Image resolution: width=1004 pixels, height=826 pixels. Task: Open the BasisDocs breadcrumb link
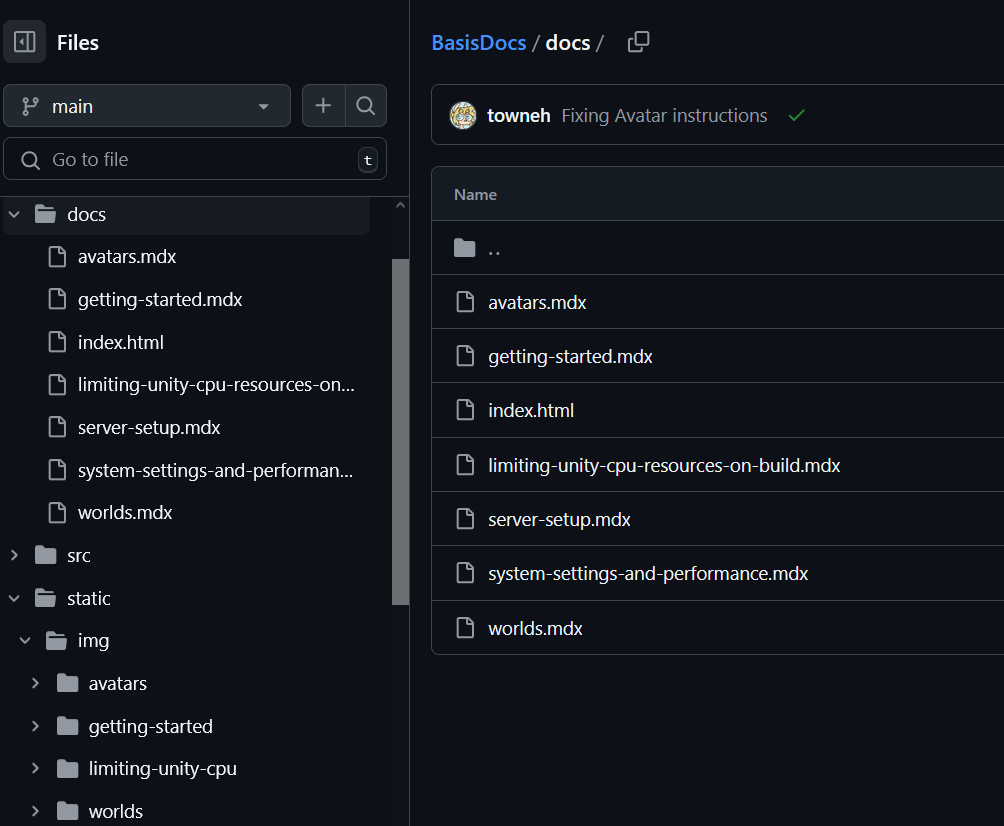click(x=478, y=43)
